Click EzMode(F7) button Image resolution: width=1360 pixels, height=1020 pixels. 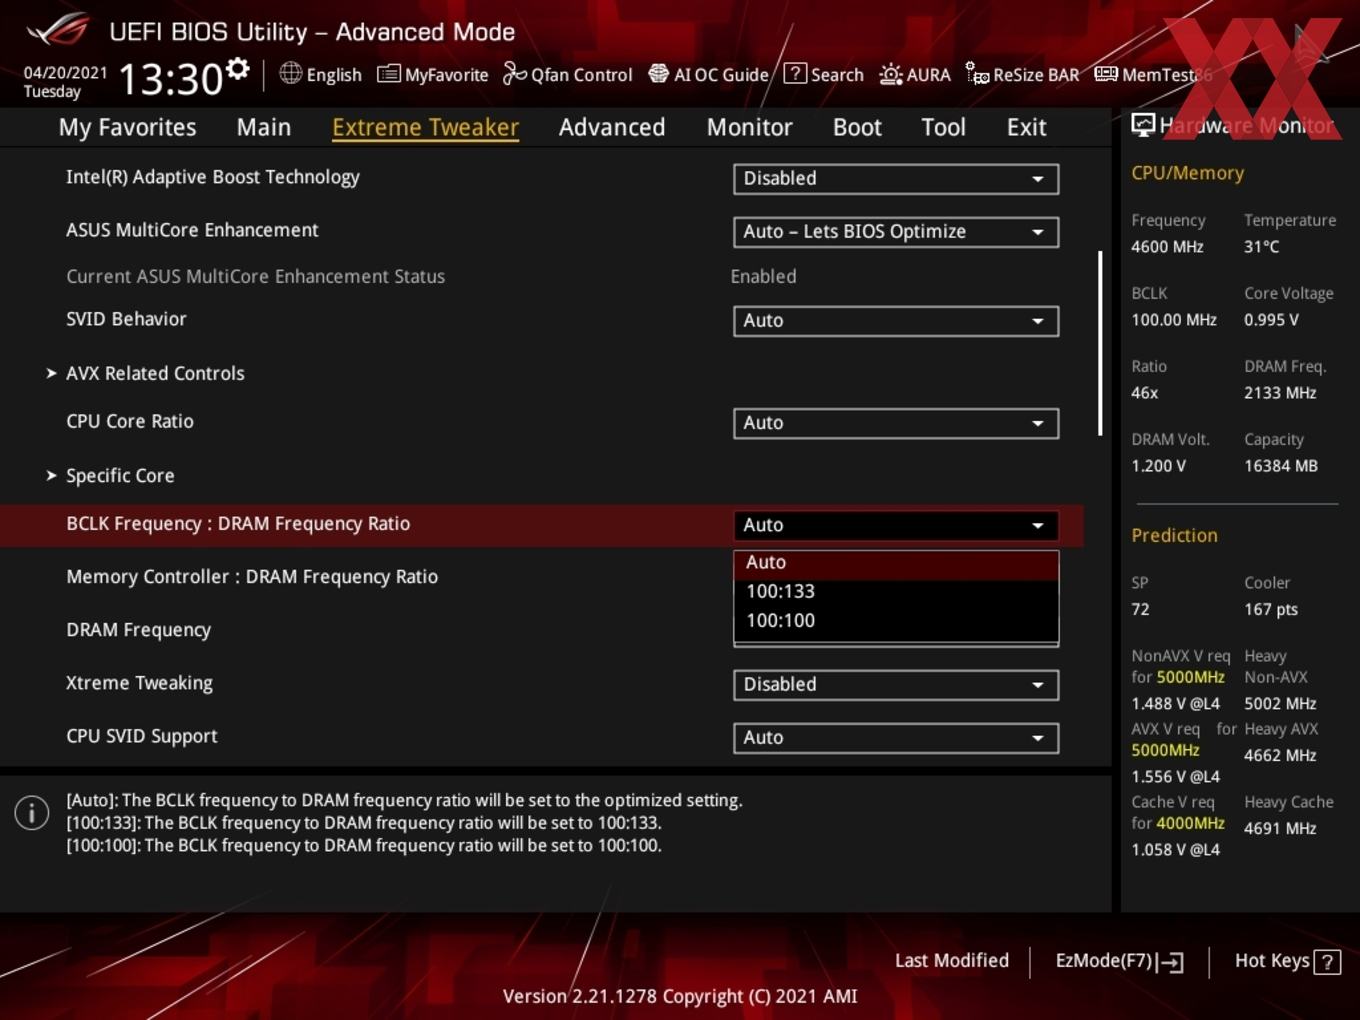pos(1119,961)
